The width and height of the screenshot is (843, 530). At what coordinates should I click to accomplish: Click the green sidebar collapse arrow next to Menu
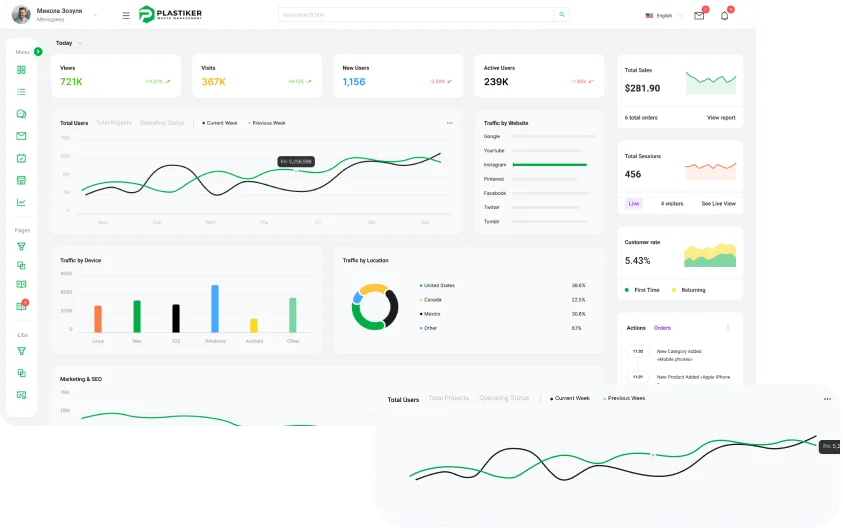coord(38,51)
